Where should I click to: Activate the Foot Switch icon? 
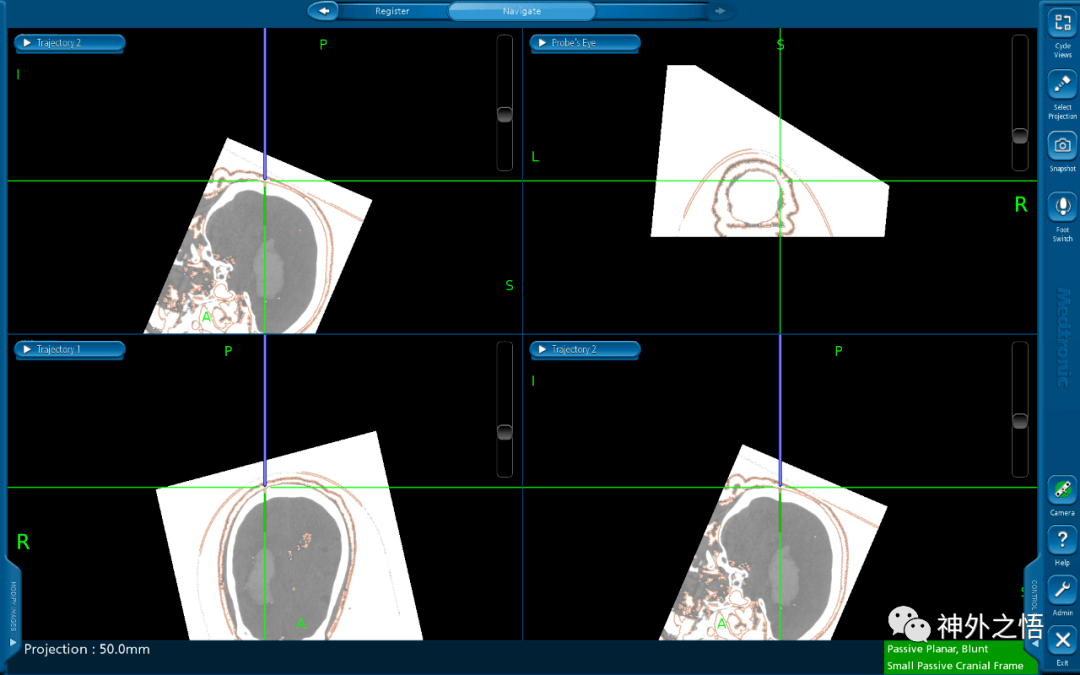1062,208
